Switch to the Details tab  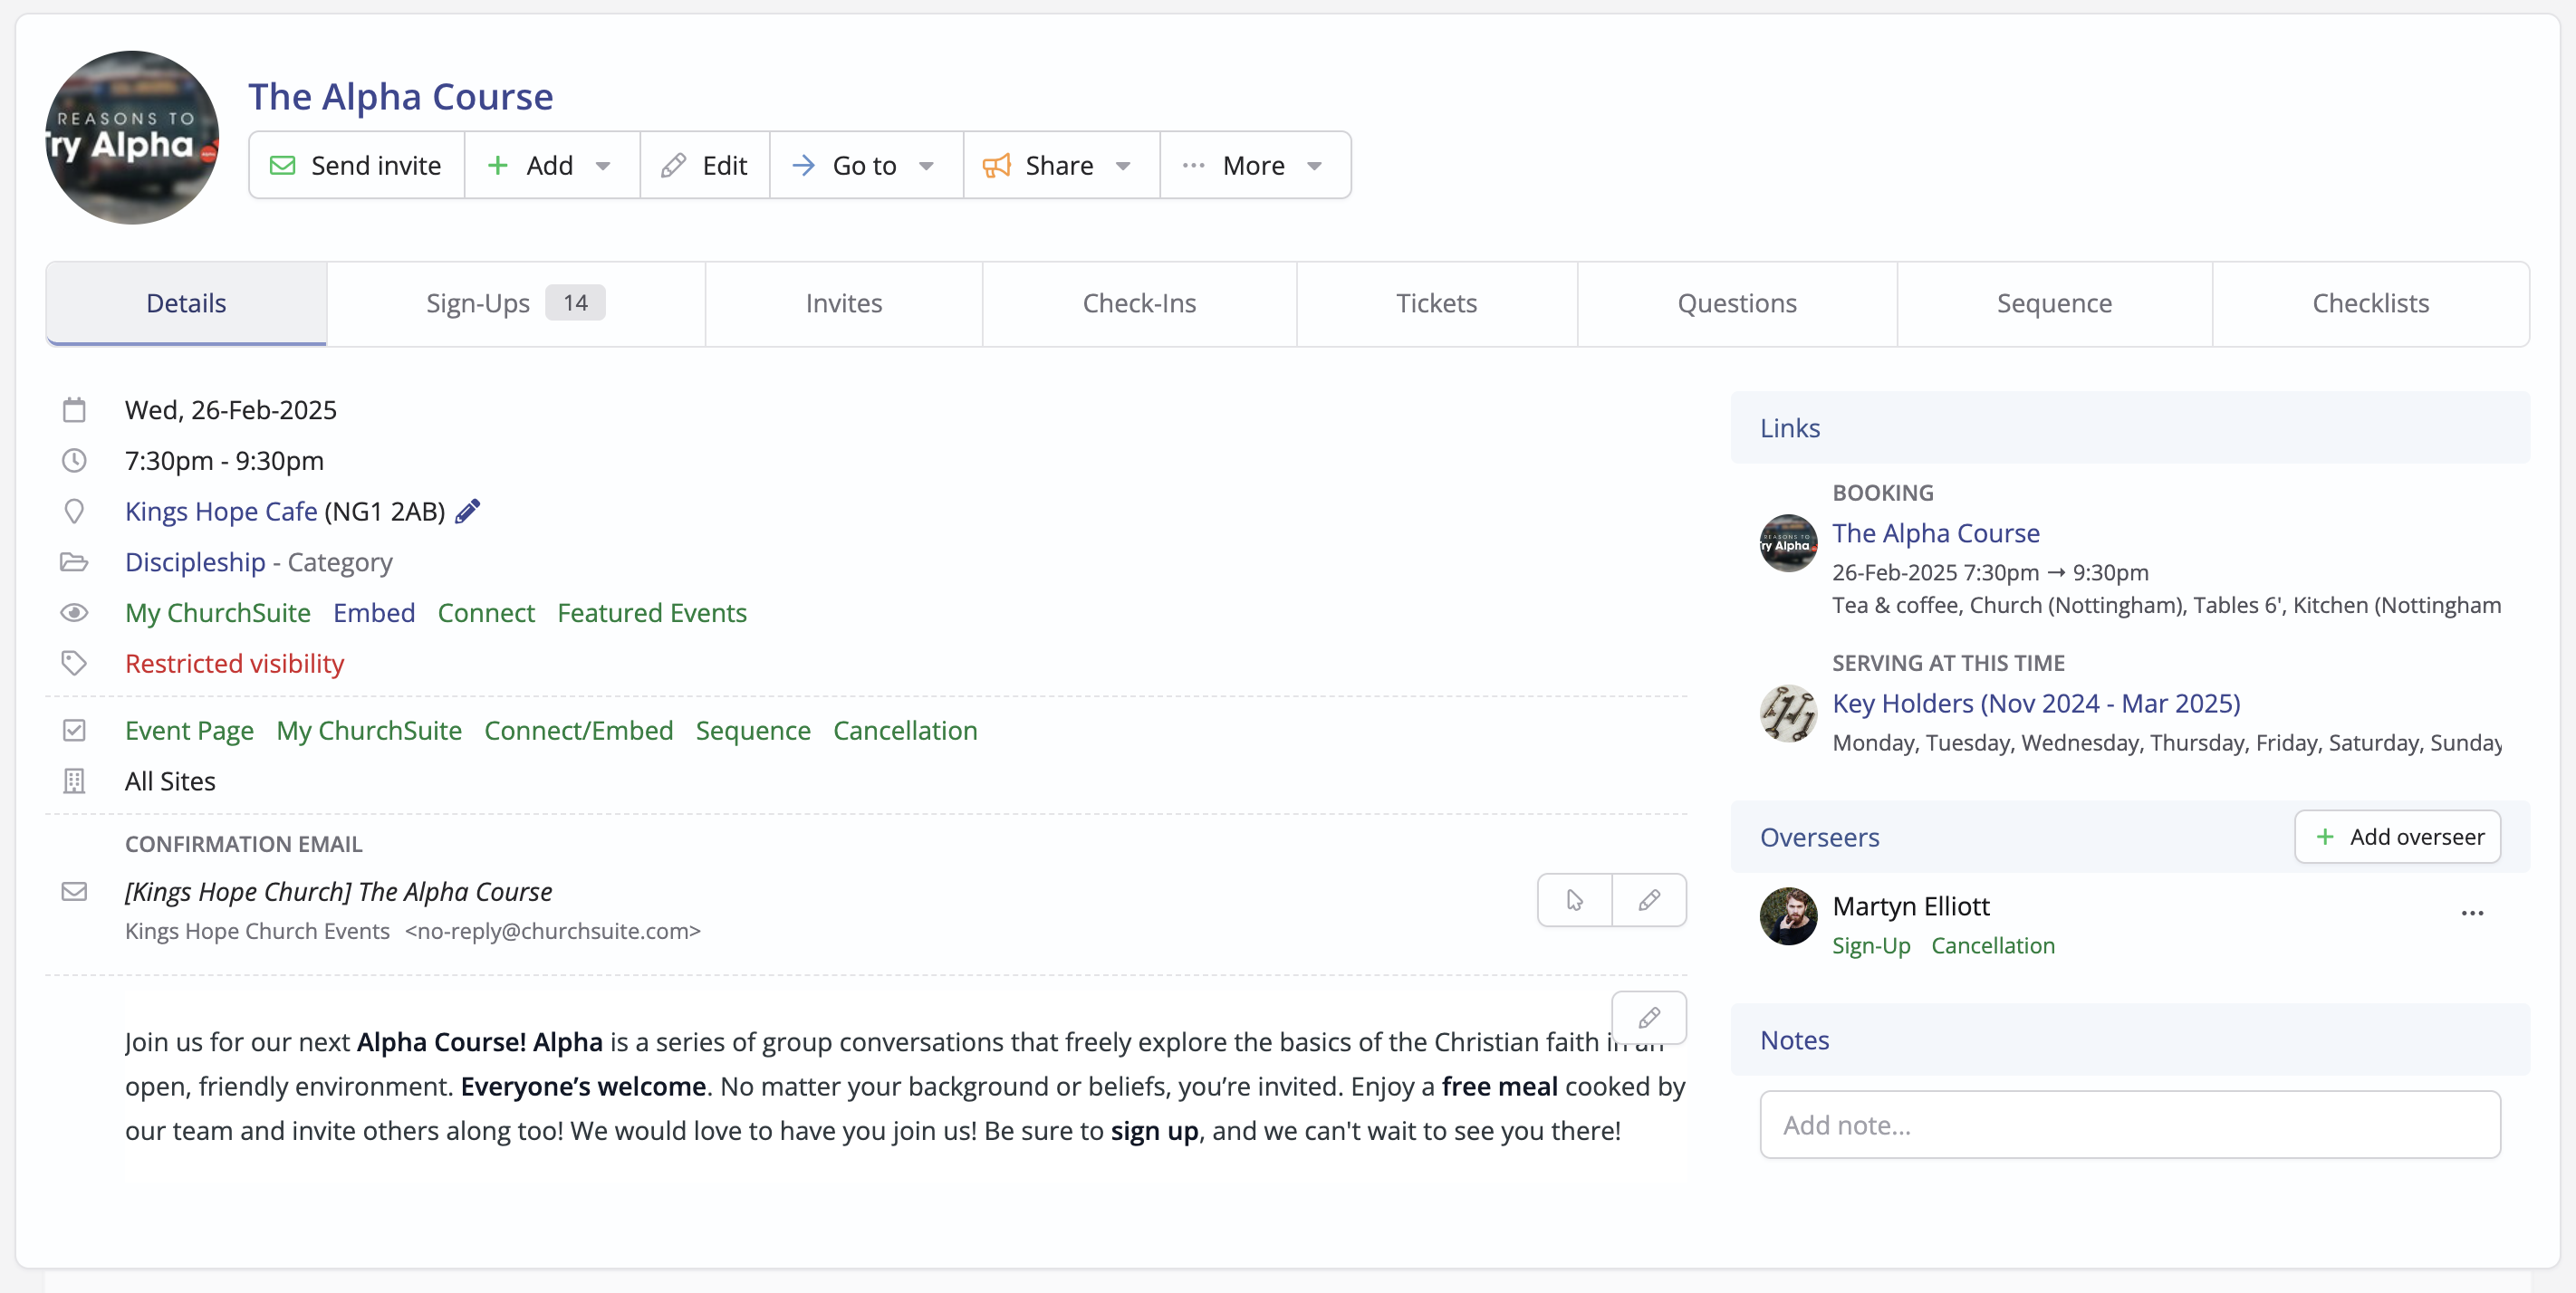coord(186,303)
